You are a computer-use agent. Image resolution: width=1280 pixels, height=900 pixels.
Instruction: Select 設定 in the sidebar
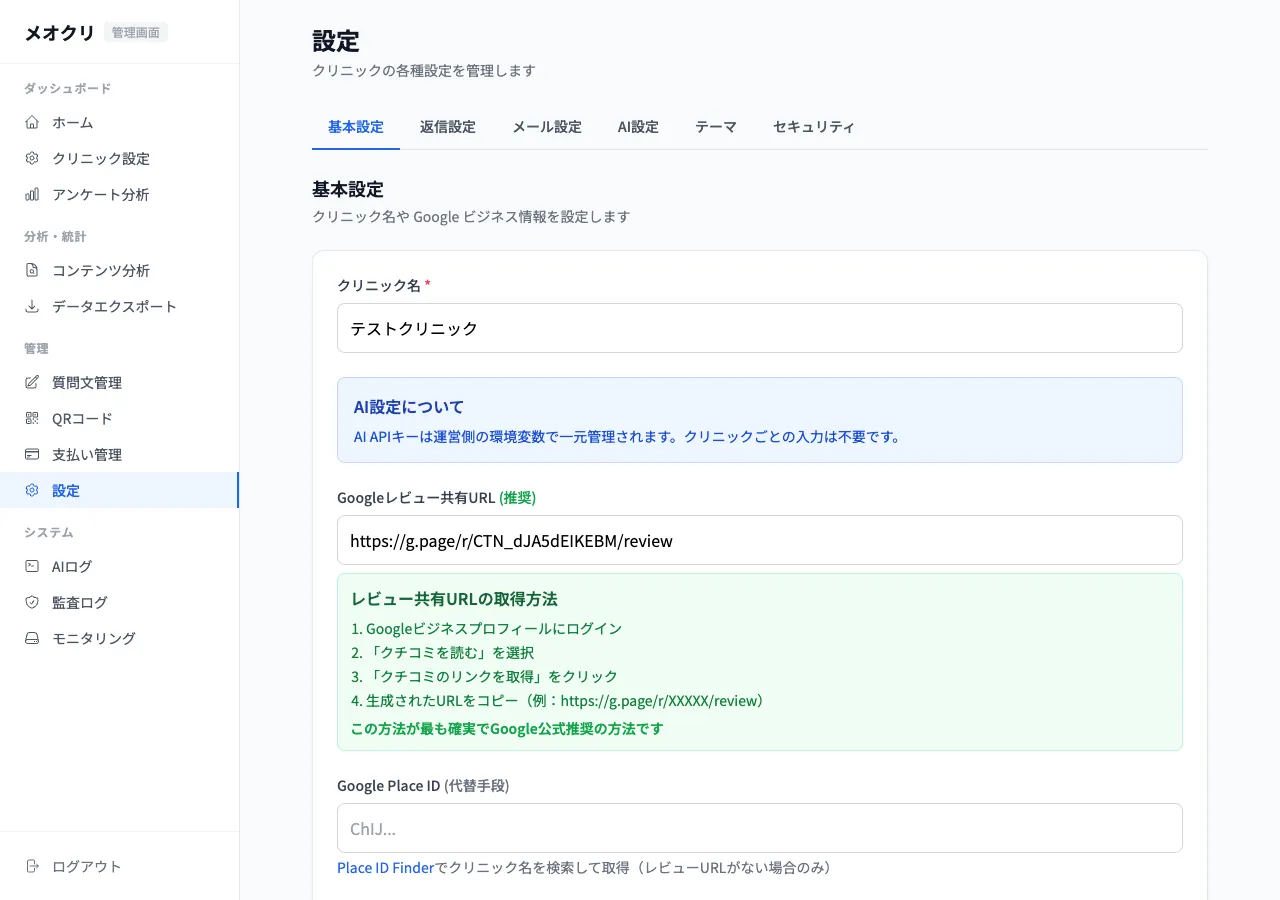pyautogui.click(x=119, y=490)
